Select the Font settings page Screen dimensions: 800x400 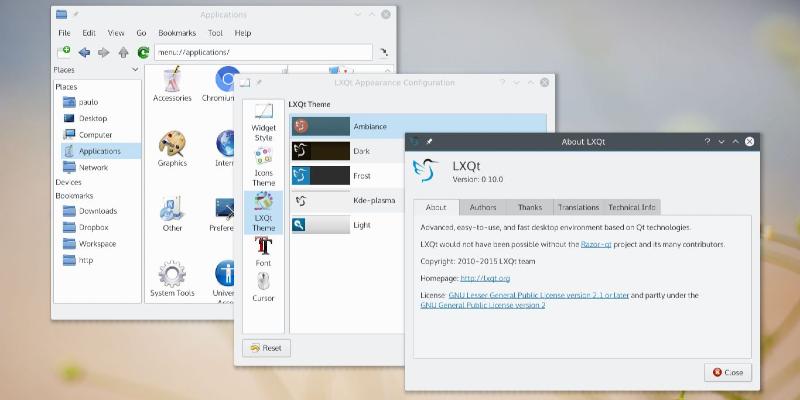coord(263,250)
